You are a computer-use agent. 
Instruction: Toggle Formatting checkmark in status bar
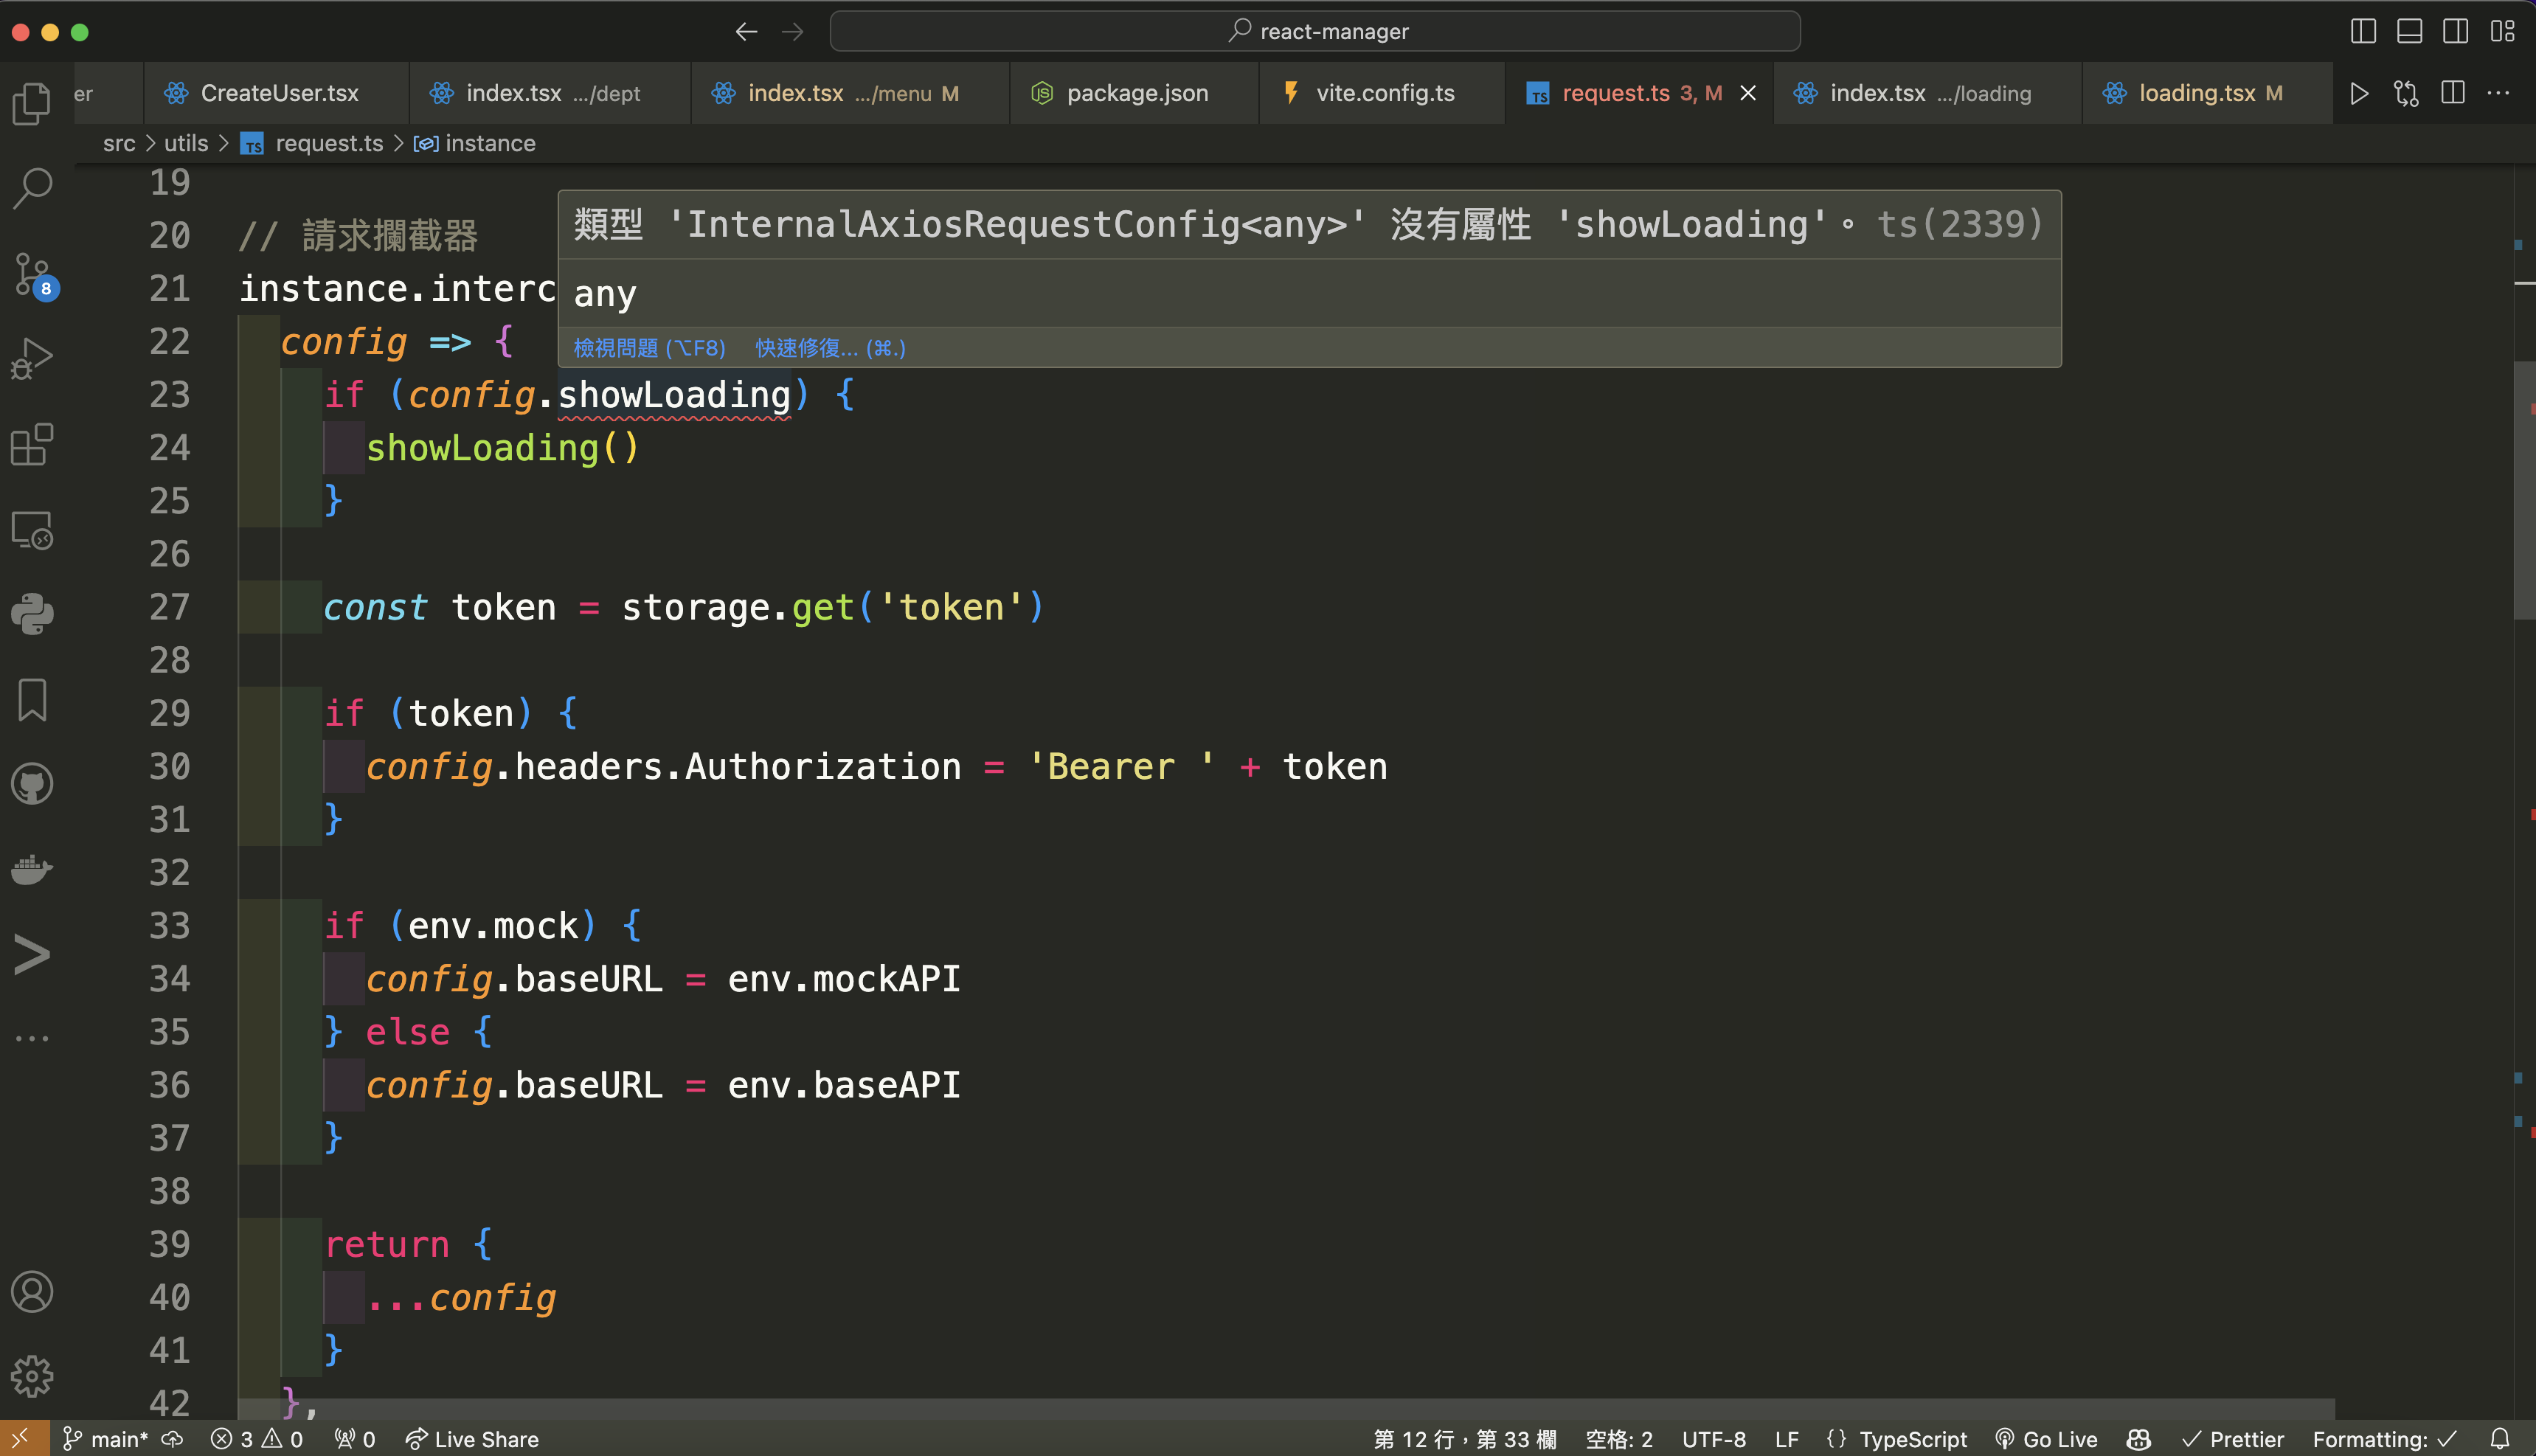2385,1439
